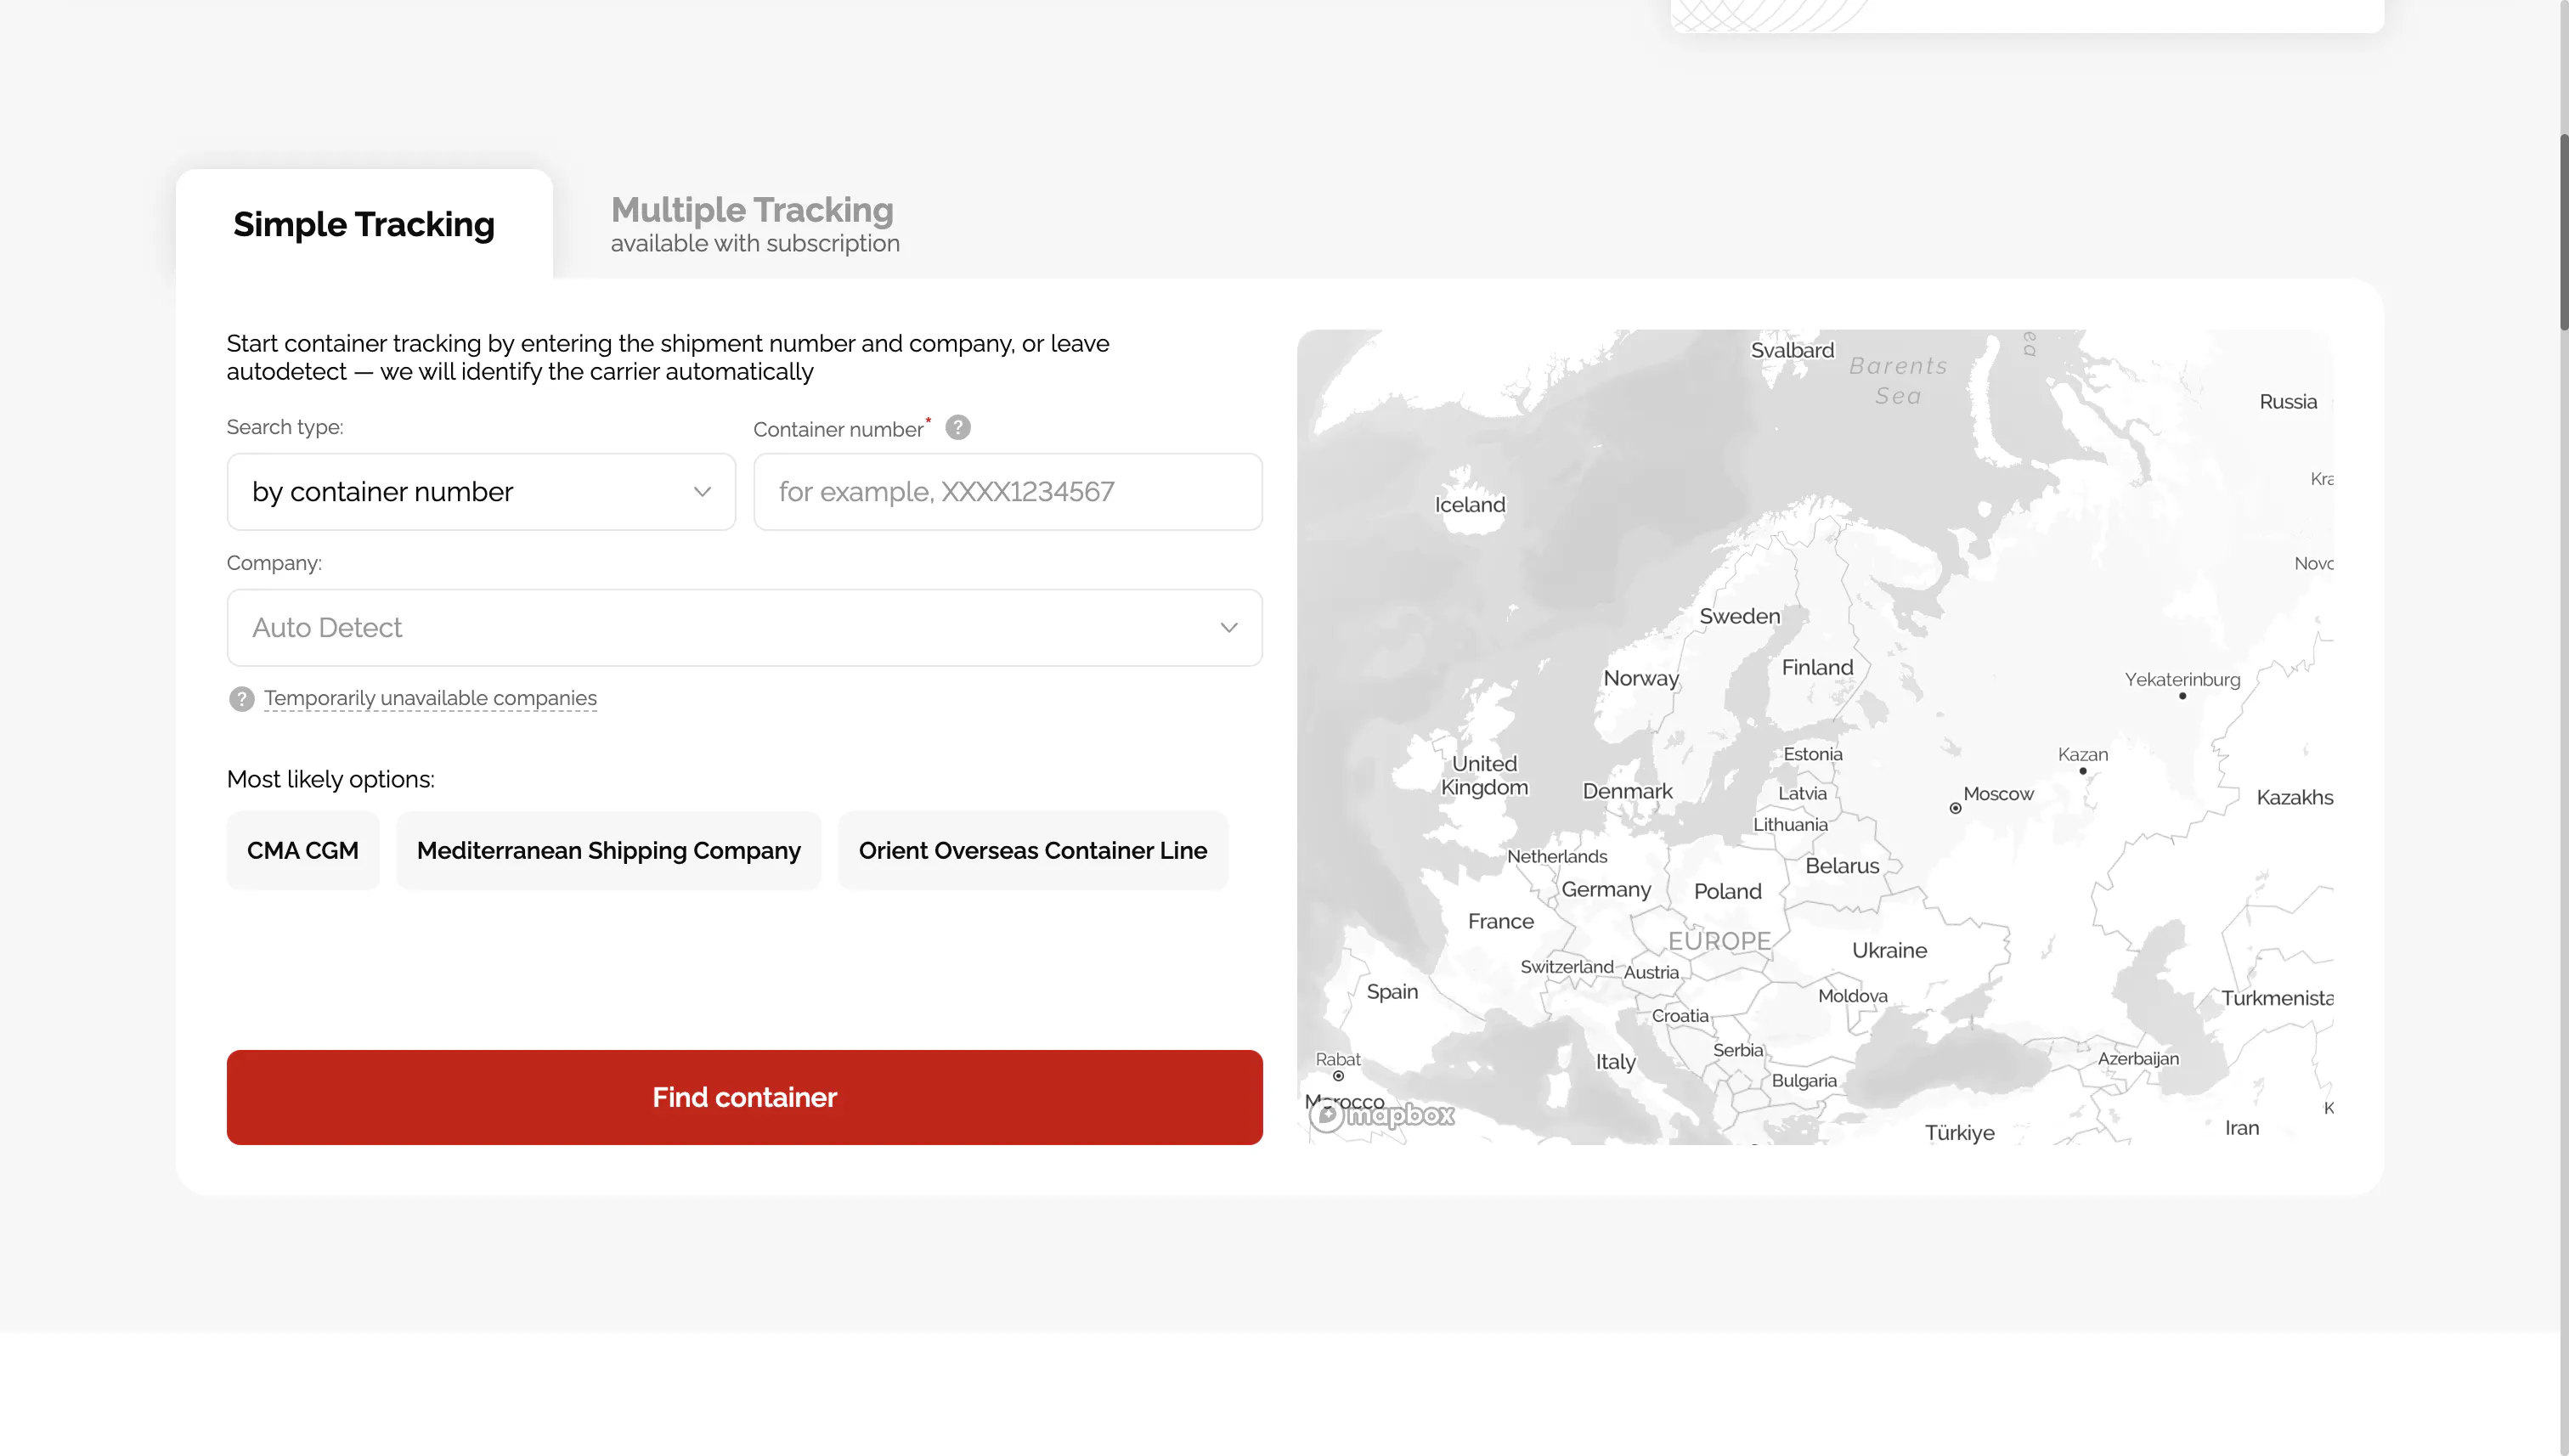Image resolution: width=2569 pixels, height=1456 pixels.
Task: Click the Container number help question-mark icon
Action: pos(958,428)
